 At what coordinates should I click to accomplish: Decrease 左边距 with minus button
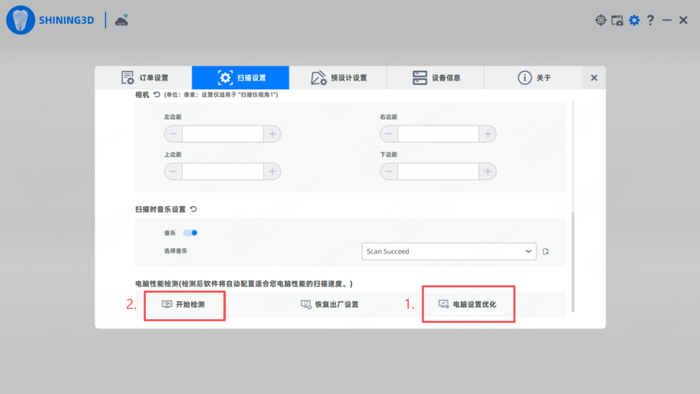pyautogui.click(x=173, y=134)
